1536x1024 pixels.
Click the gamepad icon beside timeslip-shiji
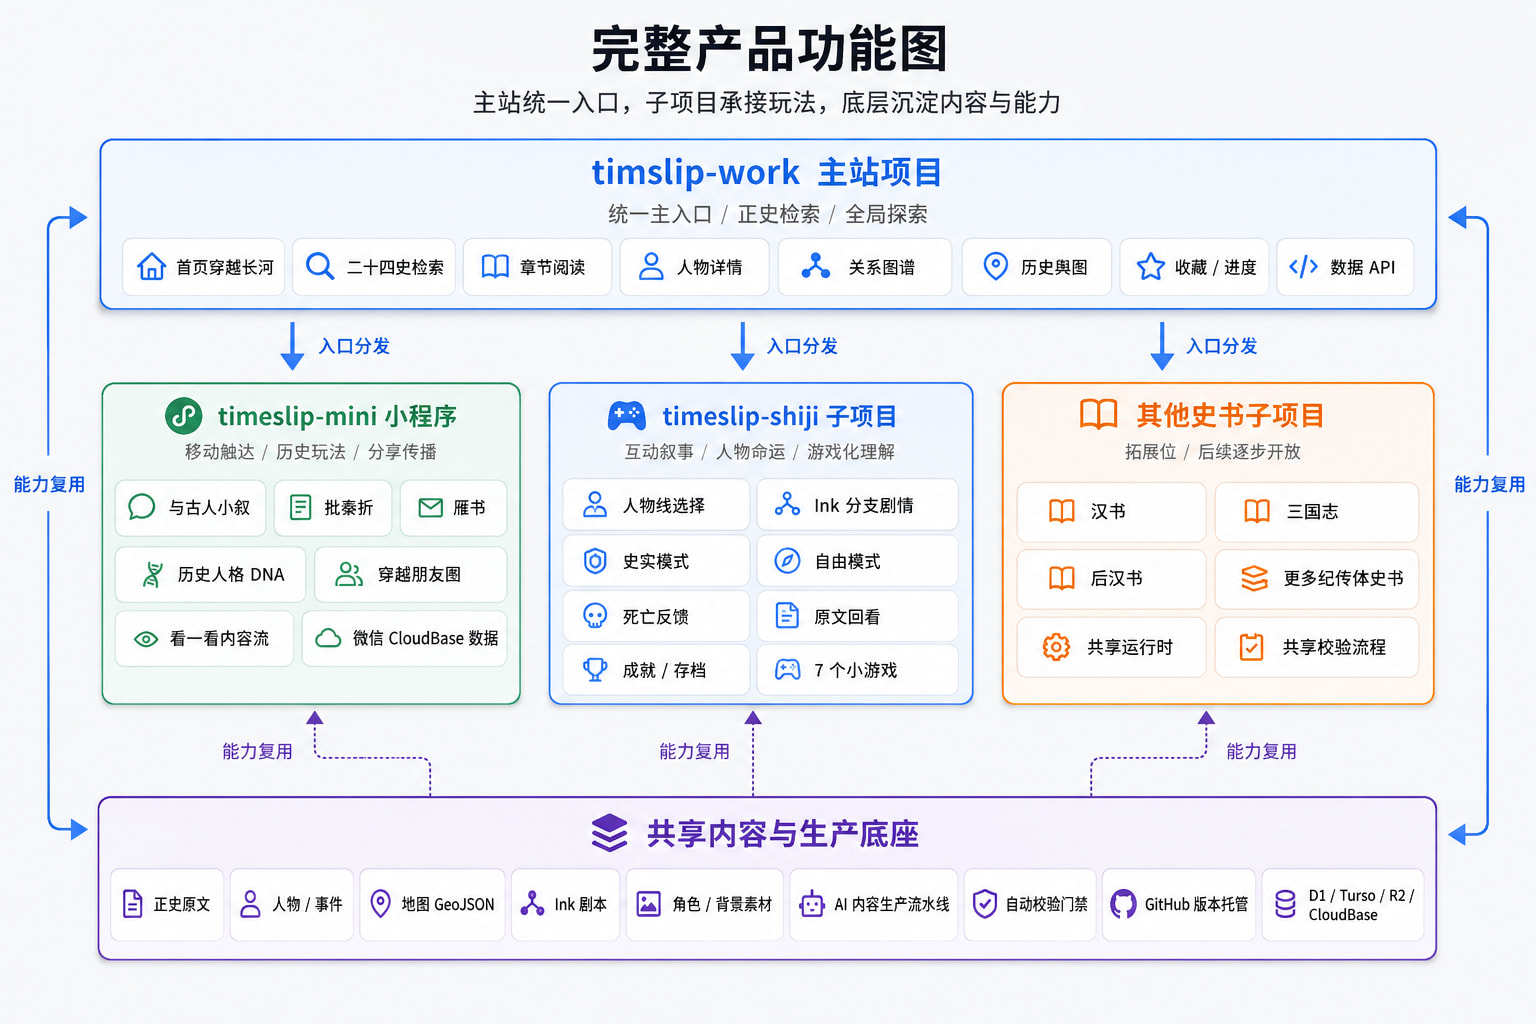pyautogui.click(x=627, y=416)
